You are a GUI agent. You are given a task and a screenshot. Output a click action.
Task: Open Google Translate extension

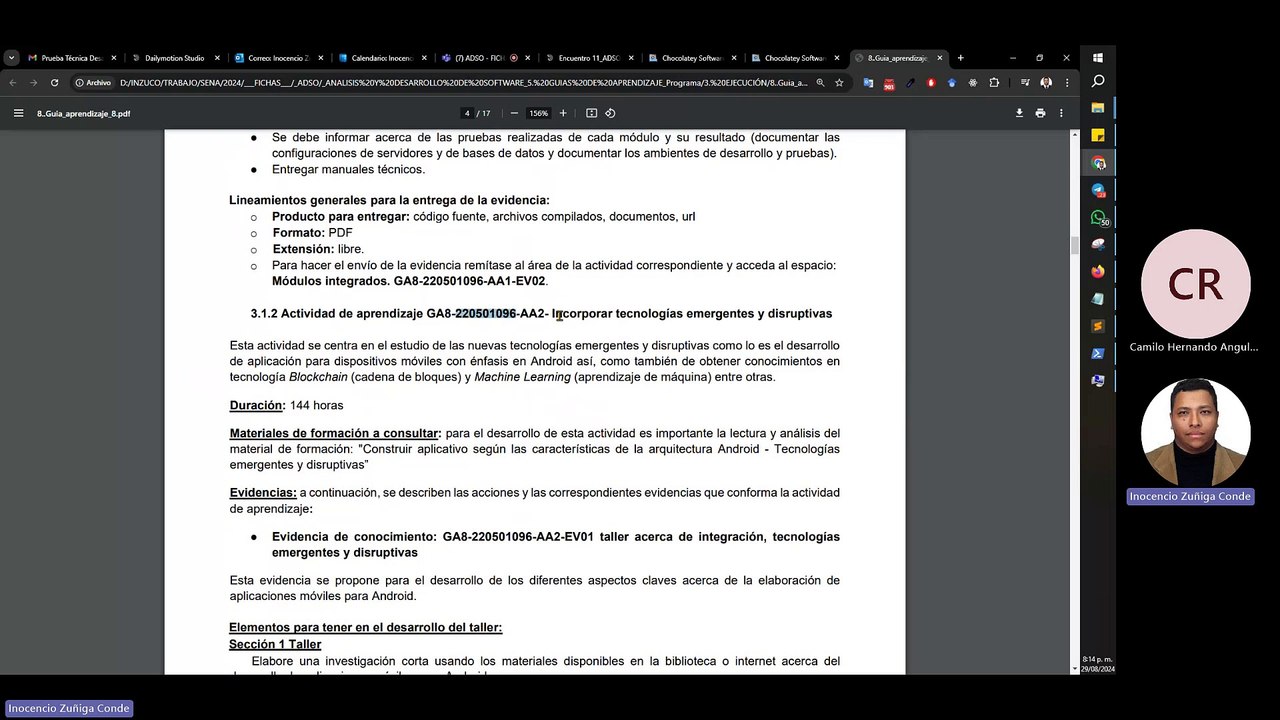click(868, 83)
